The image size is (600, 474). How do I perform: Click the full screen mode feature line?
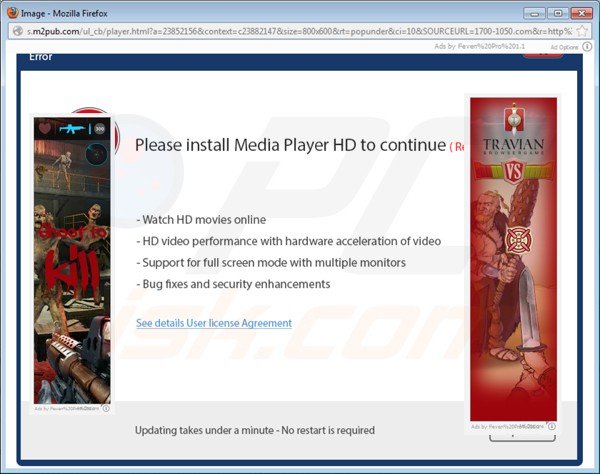tap(271, 263)
